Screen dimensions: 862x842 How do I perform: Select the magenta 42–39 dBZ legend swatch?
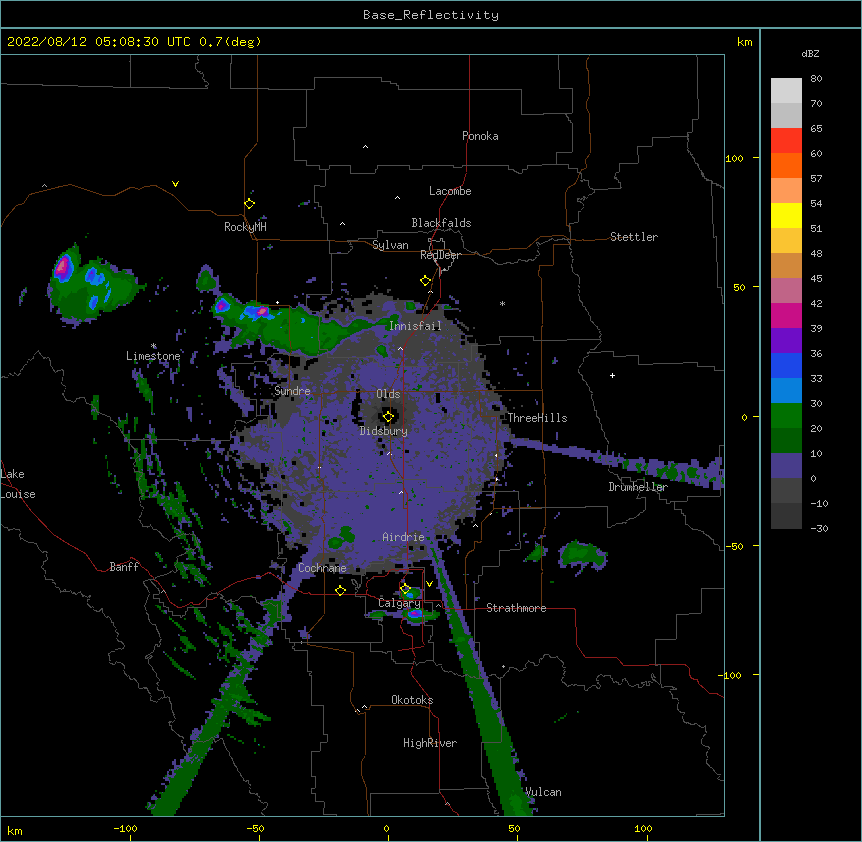point(786,315)
